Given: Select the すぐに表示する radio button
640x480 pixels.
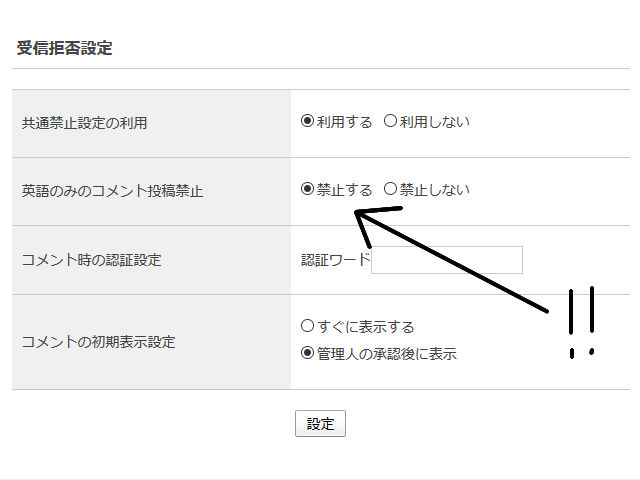Looking at the screenshot, I should coord(308,326).
